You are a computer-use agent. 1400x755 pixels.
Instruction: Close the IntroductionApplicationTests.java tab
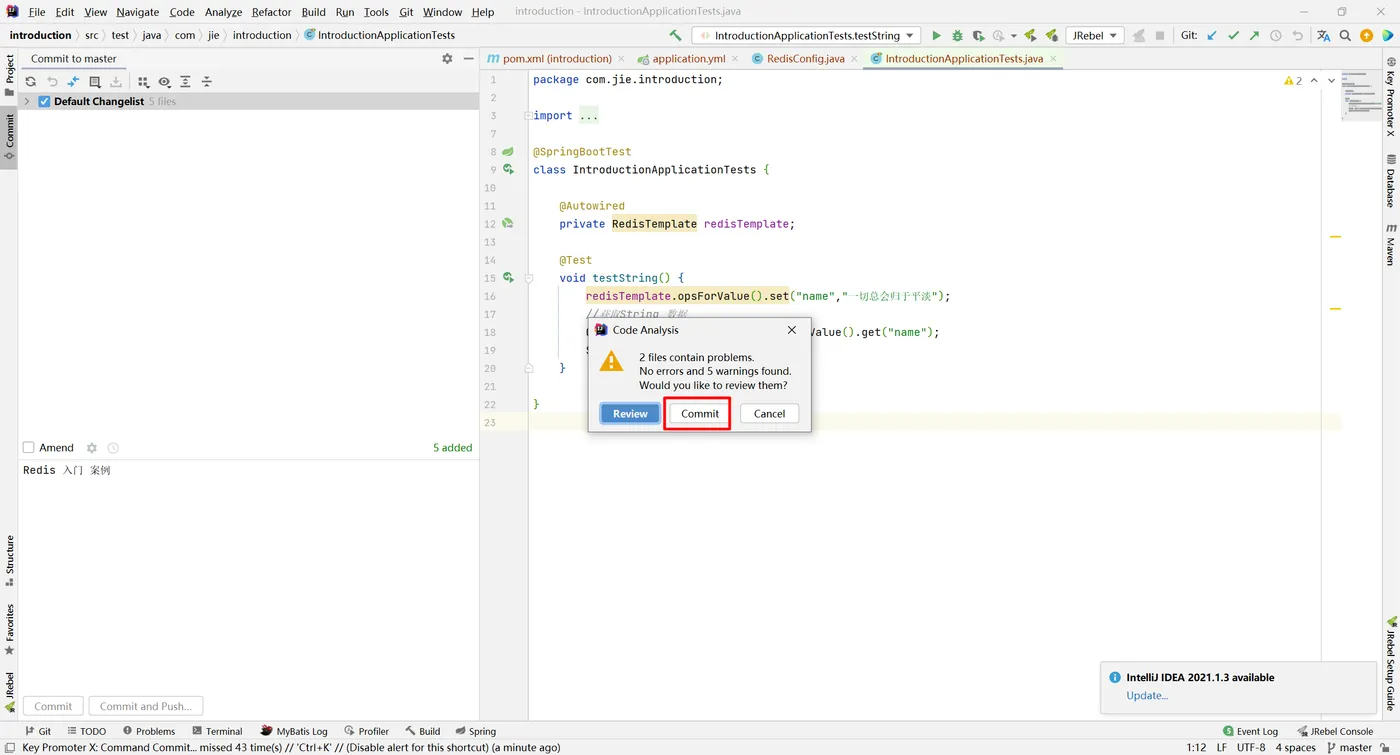1052,59
